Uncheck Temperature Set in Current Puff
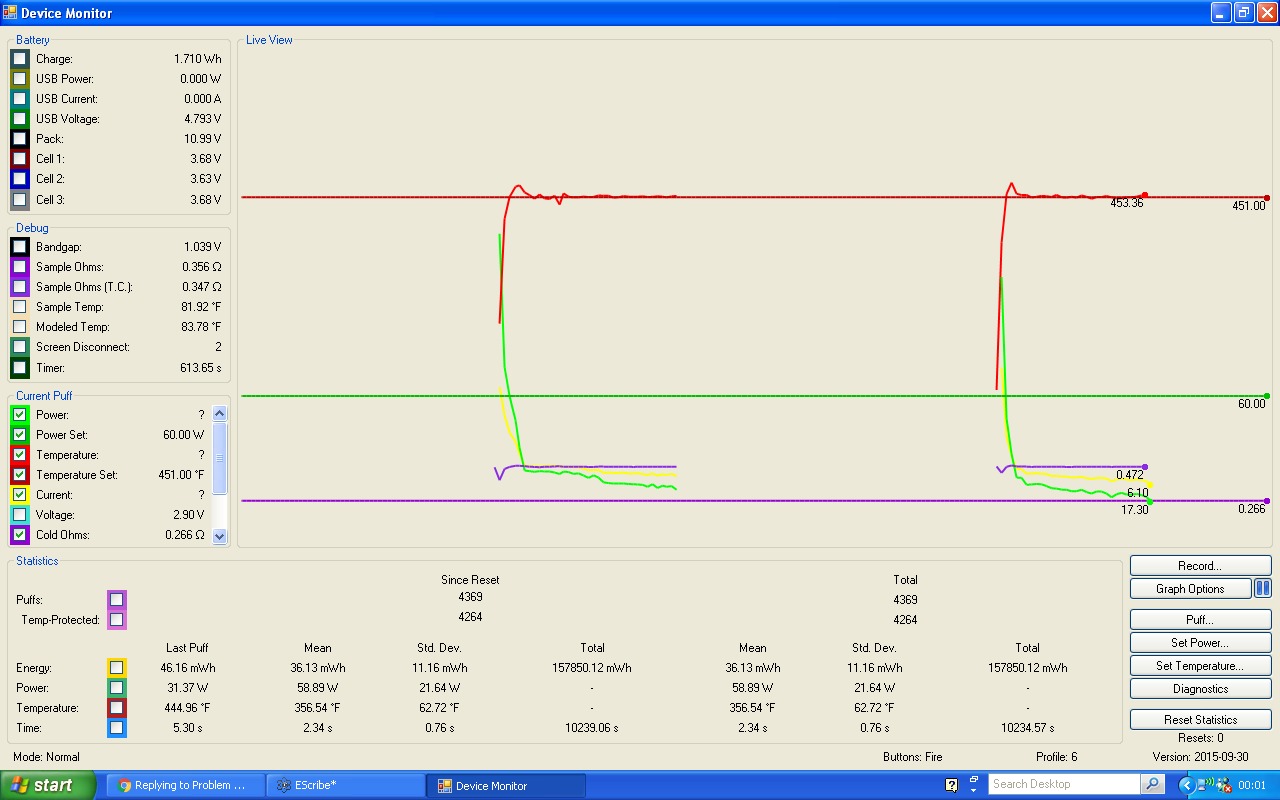Screen dimensions: 1280x800 point(20,475)
